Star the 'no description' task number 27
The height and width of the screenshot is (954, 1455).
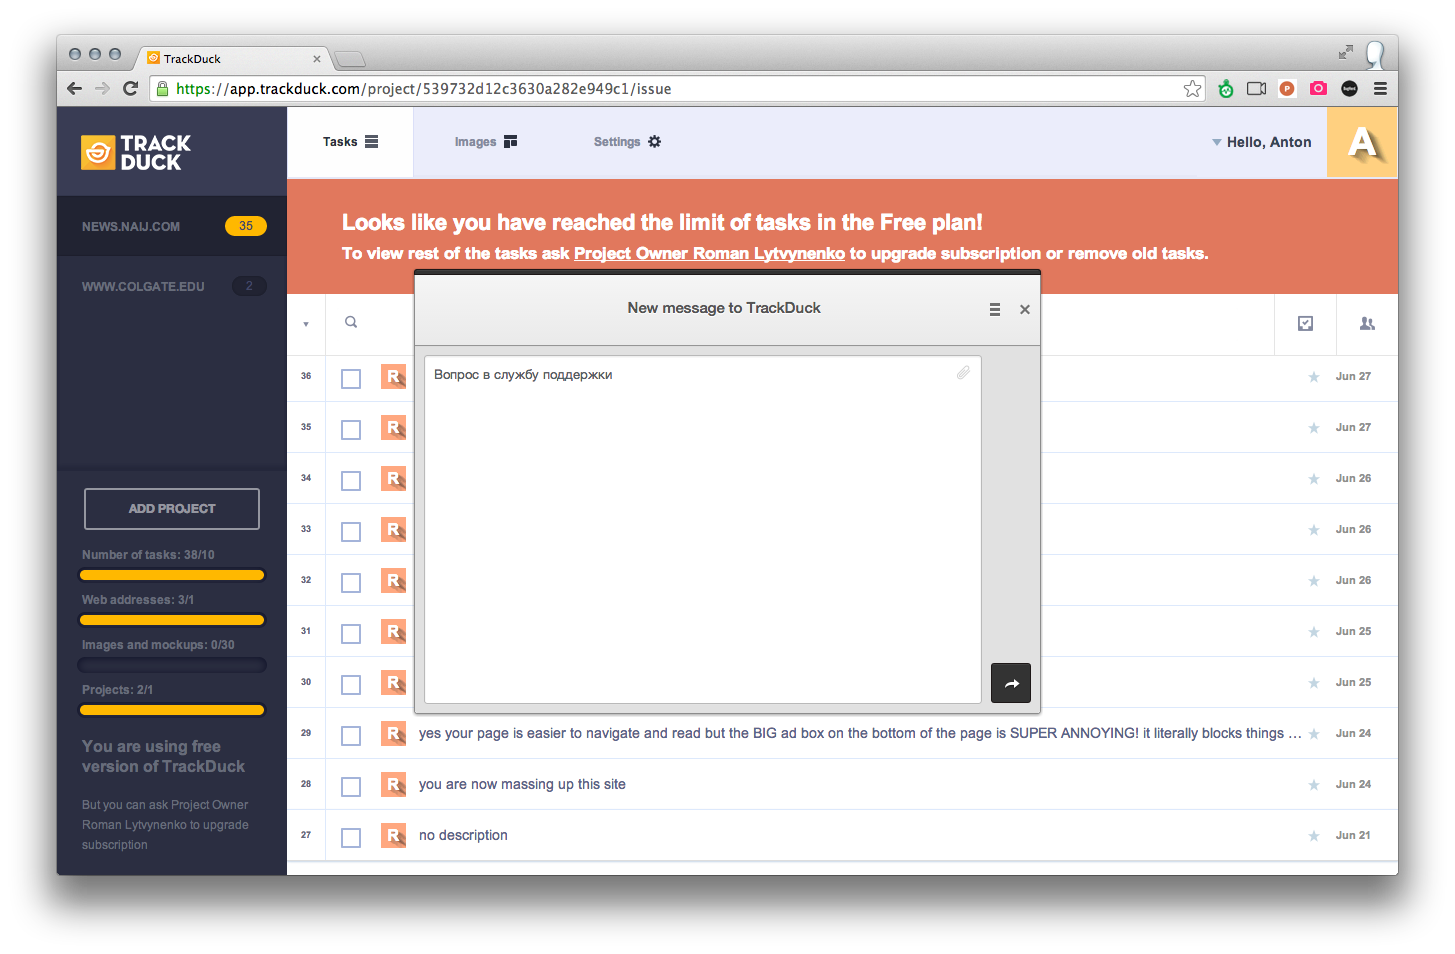1314,836
